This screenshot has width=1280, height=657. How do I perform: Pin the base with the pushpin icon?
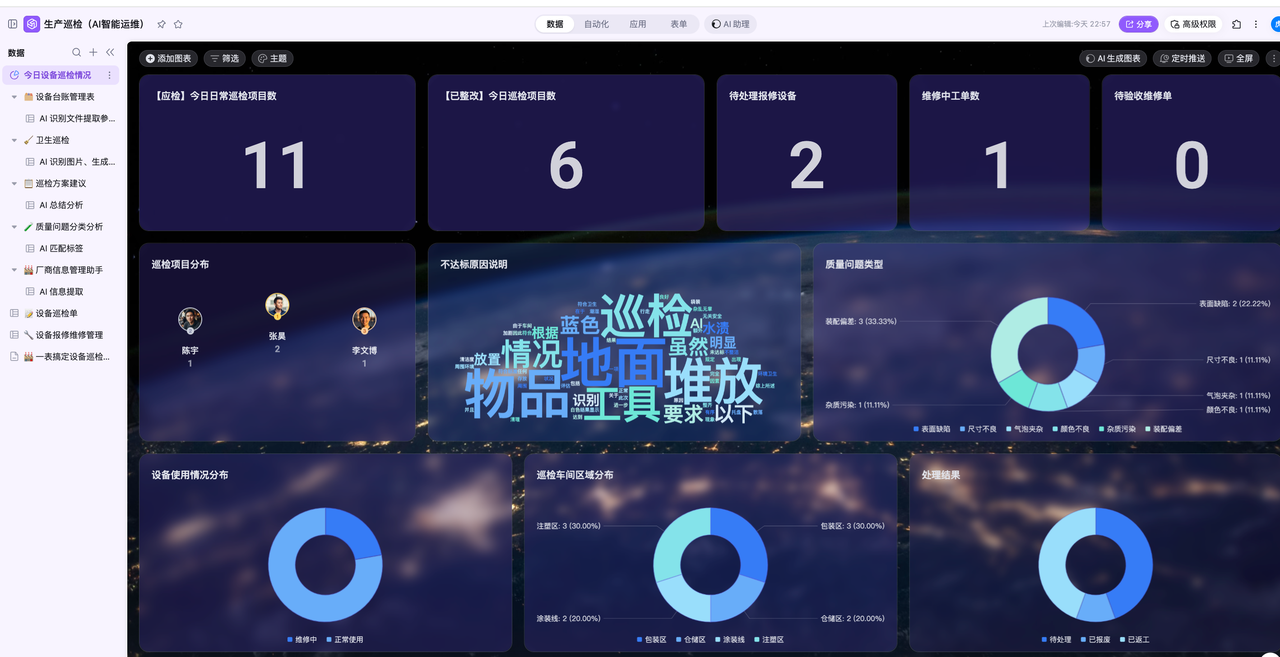(161, 24)
